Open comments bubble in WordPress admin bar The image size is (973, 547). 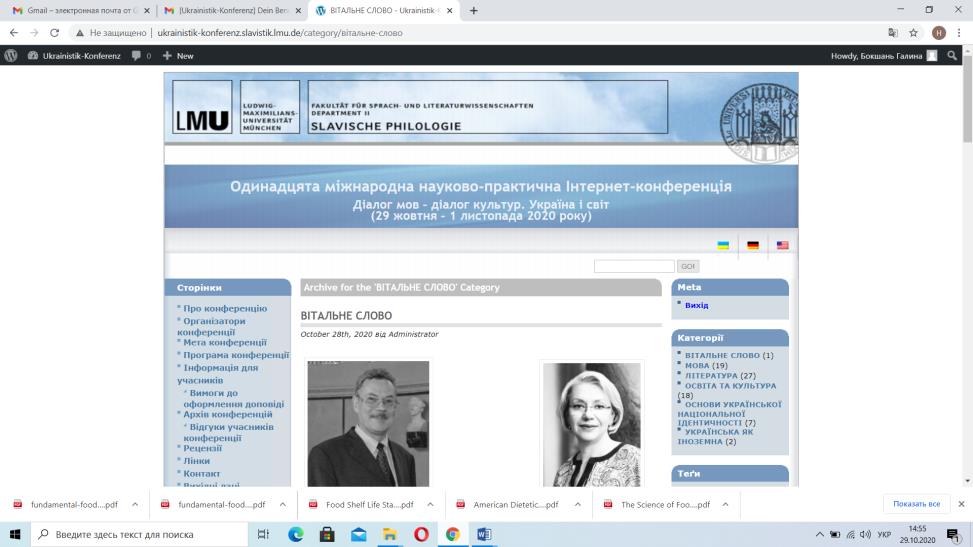click(x=141, y=56)
